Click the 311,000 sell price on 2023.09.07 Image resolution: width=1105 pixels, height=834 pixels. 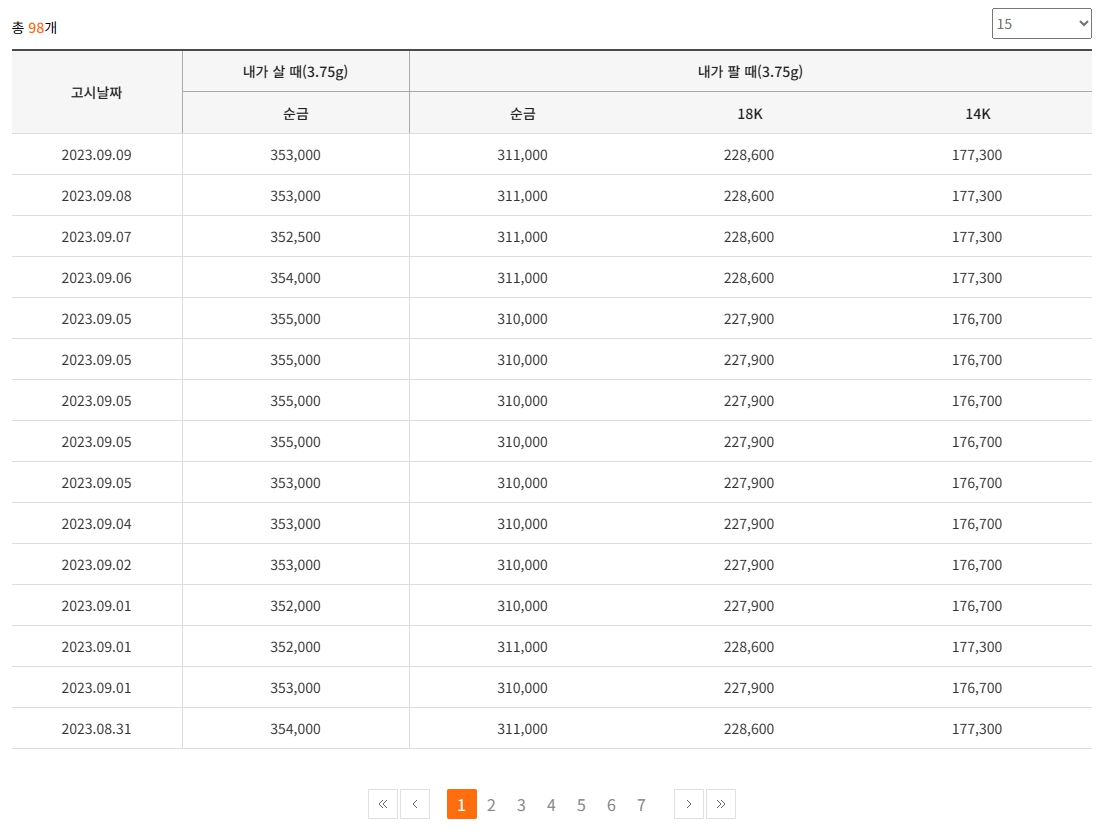click(522, 237)
